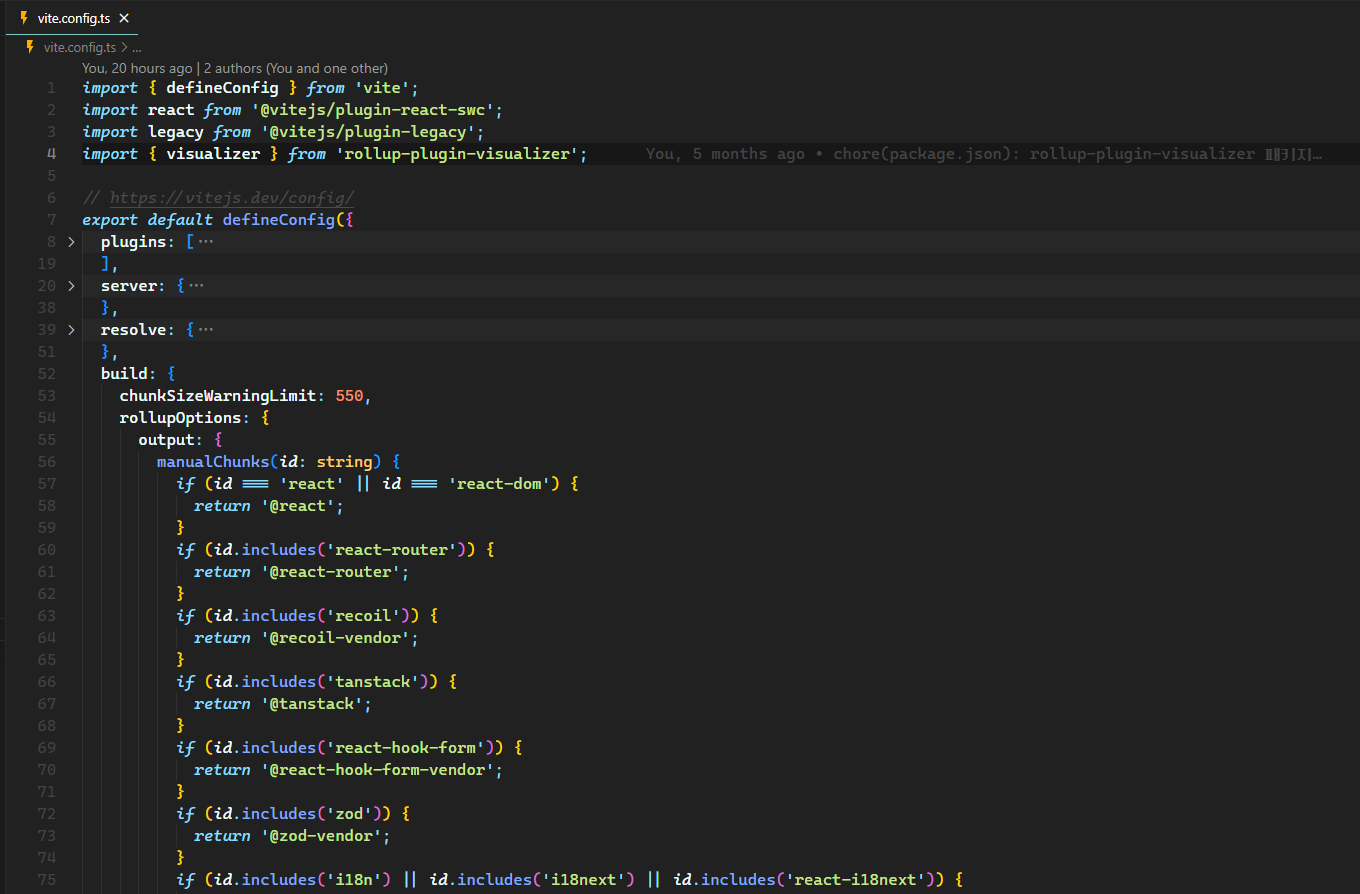Expand the folded plugins array on line 8
Image resolution: width=1360 pixels, height=894 pixels.
coord(69,241)
